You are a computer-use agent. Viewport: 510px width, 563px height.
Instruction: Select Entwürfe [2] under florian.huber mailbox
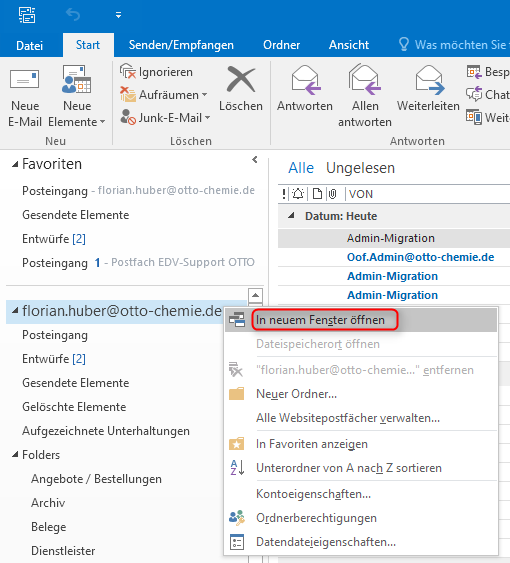pyautogui.click(x=54, y=359)
